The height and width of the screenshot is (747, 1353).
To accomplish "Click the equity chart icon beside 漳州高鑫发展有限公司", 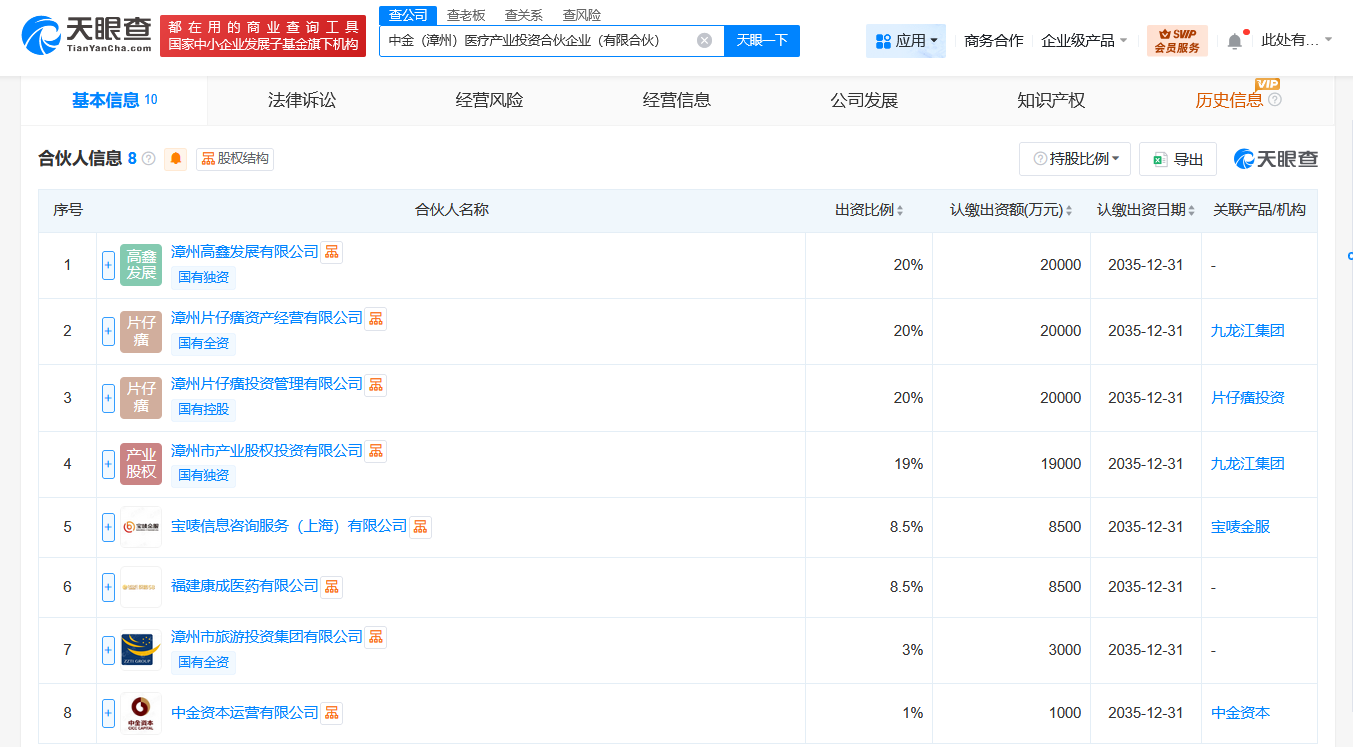I will click(331, 252).
